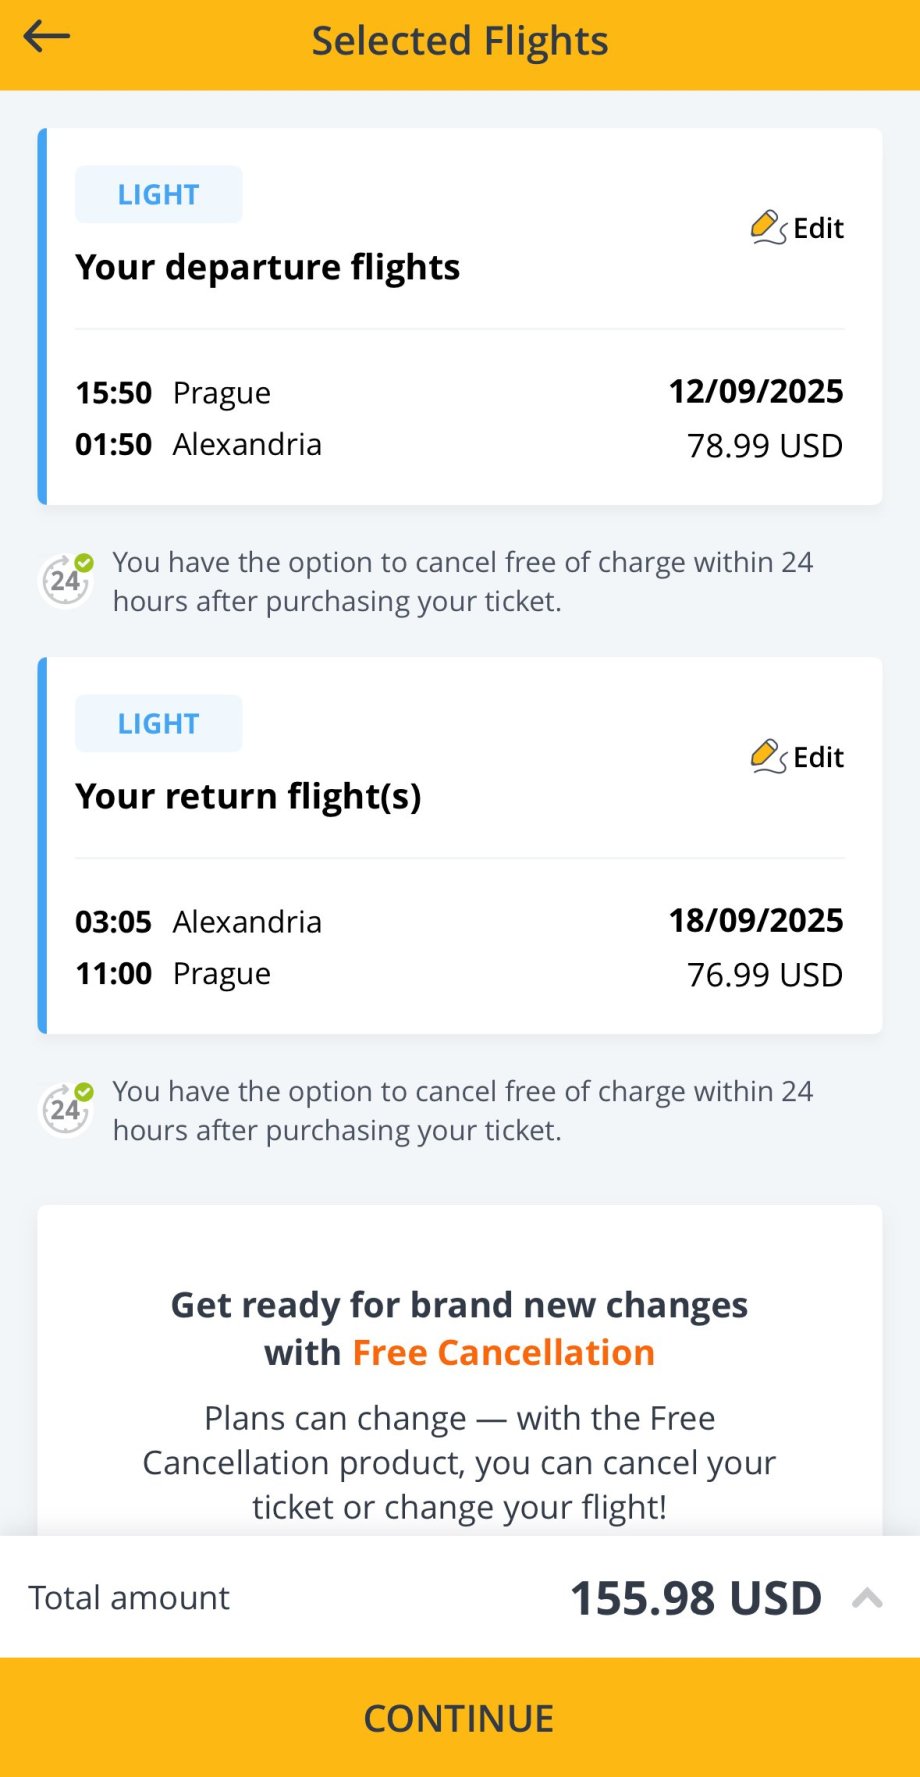Open the Free Cancellation orange text
The image size is (920, 1777).
[x=503, y=1353]
